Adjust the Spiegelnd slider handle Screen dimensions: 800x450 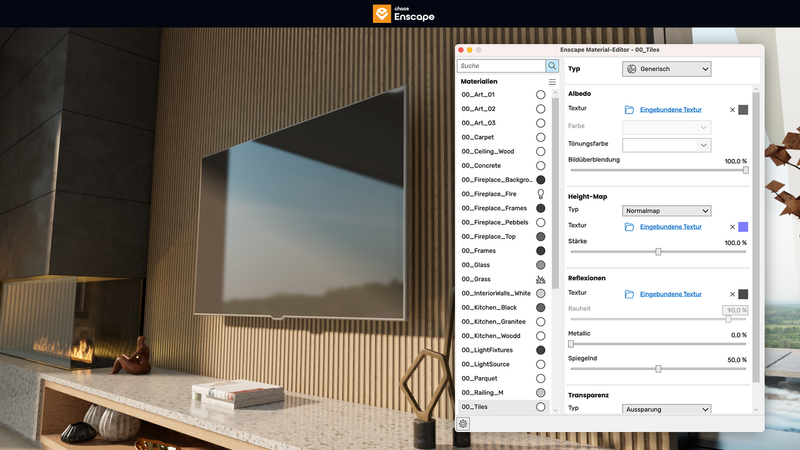point(658,368)
